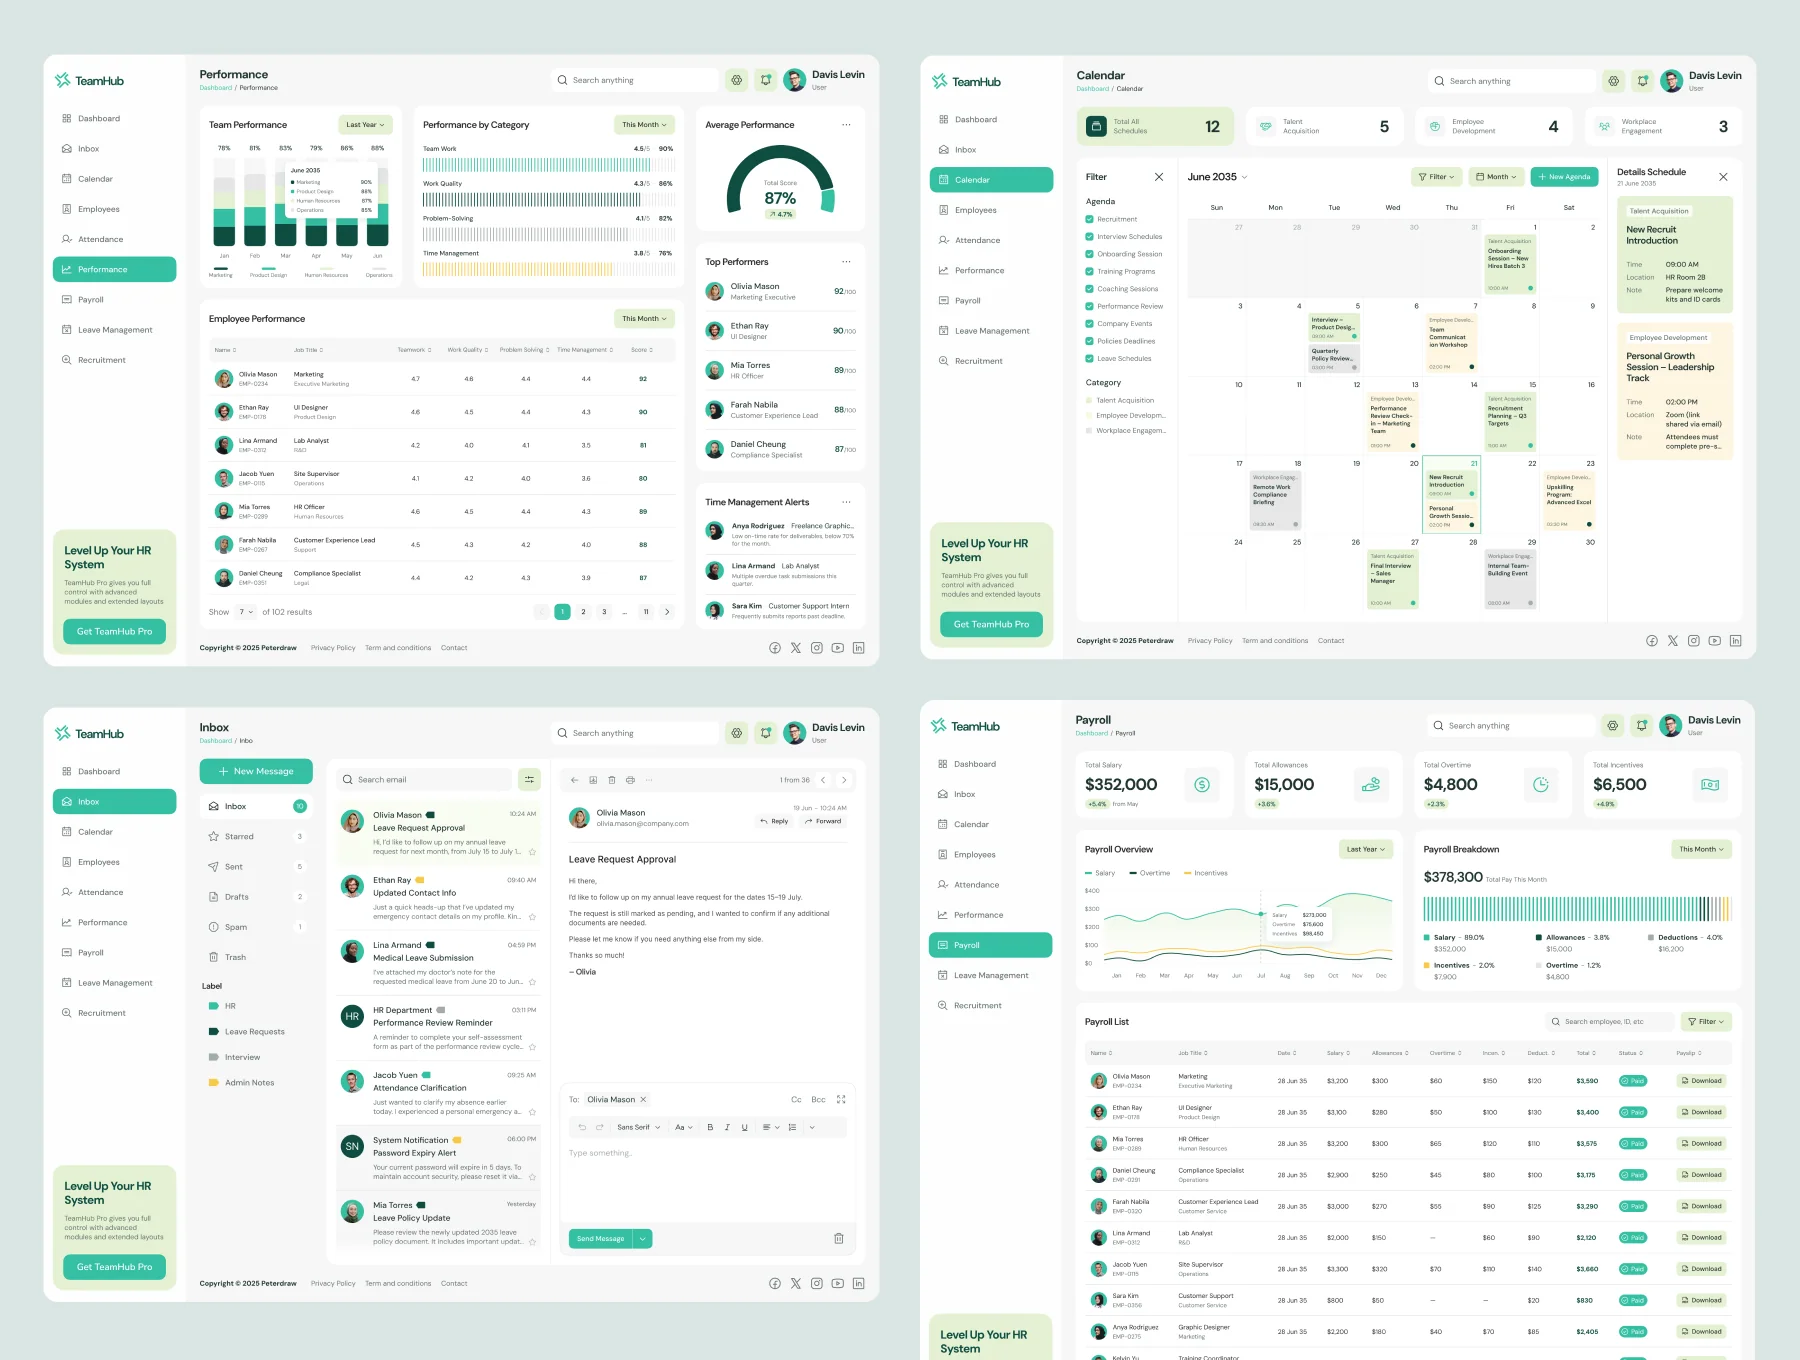Click Get TeamHub Pro in the Calendar window
The image size is (1800, 1360).
pos(991,624)
